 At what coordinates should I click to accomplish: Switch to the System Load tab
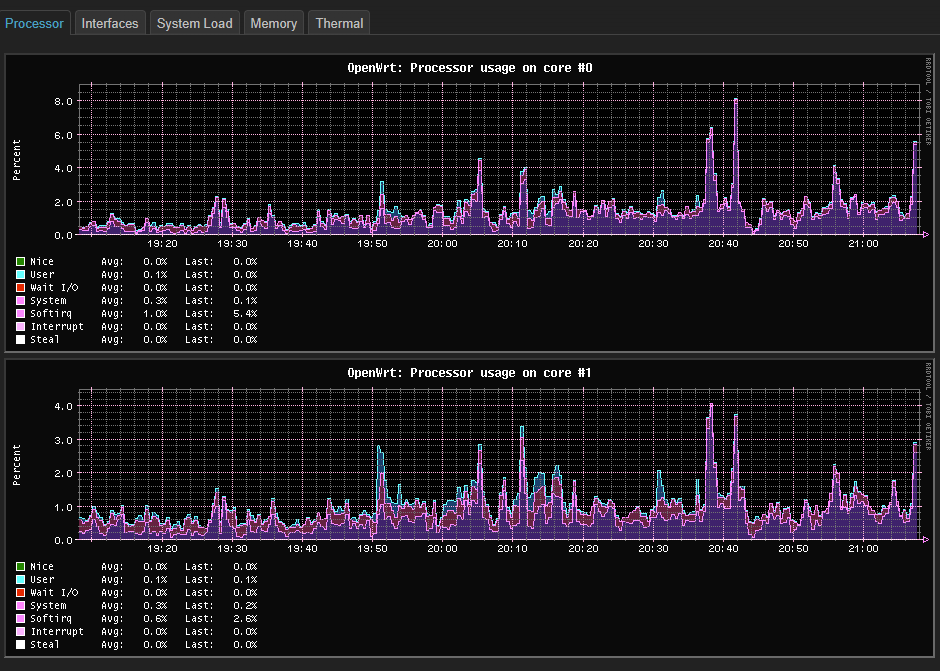pyautogui.click(x=194, y=23)
